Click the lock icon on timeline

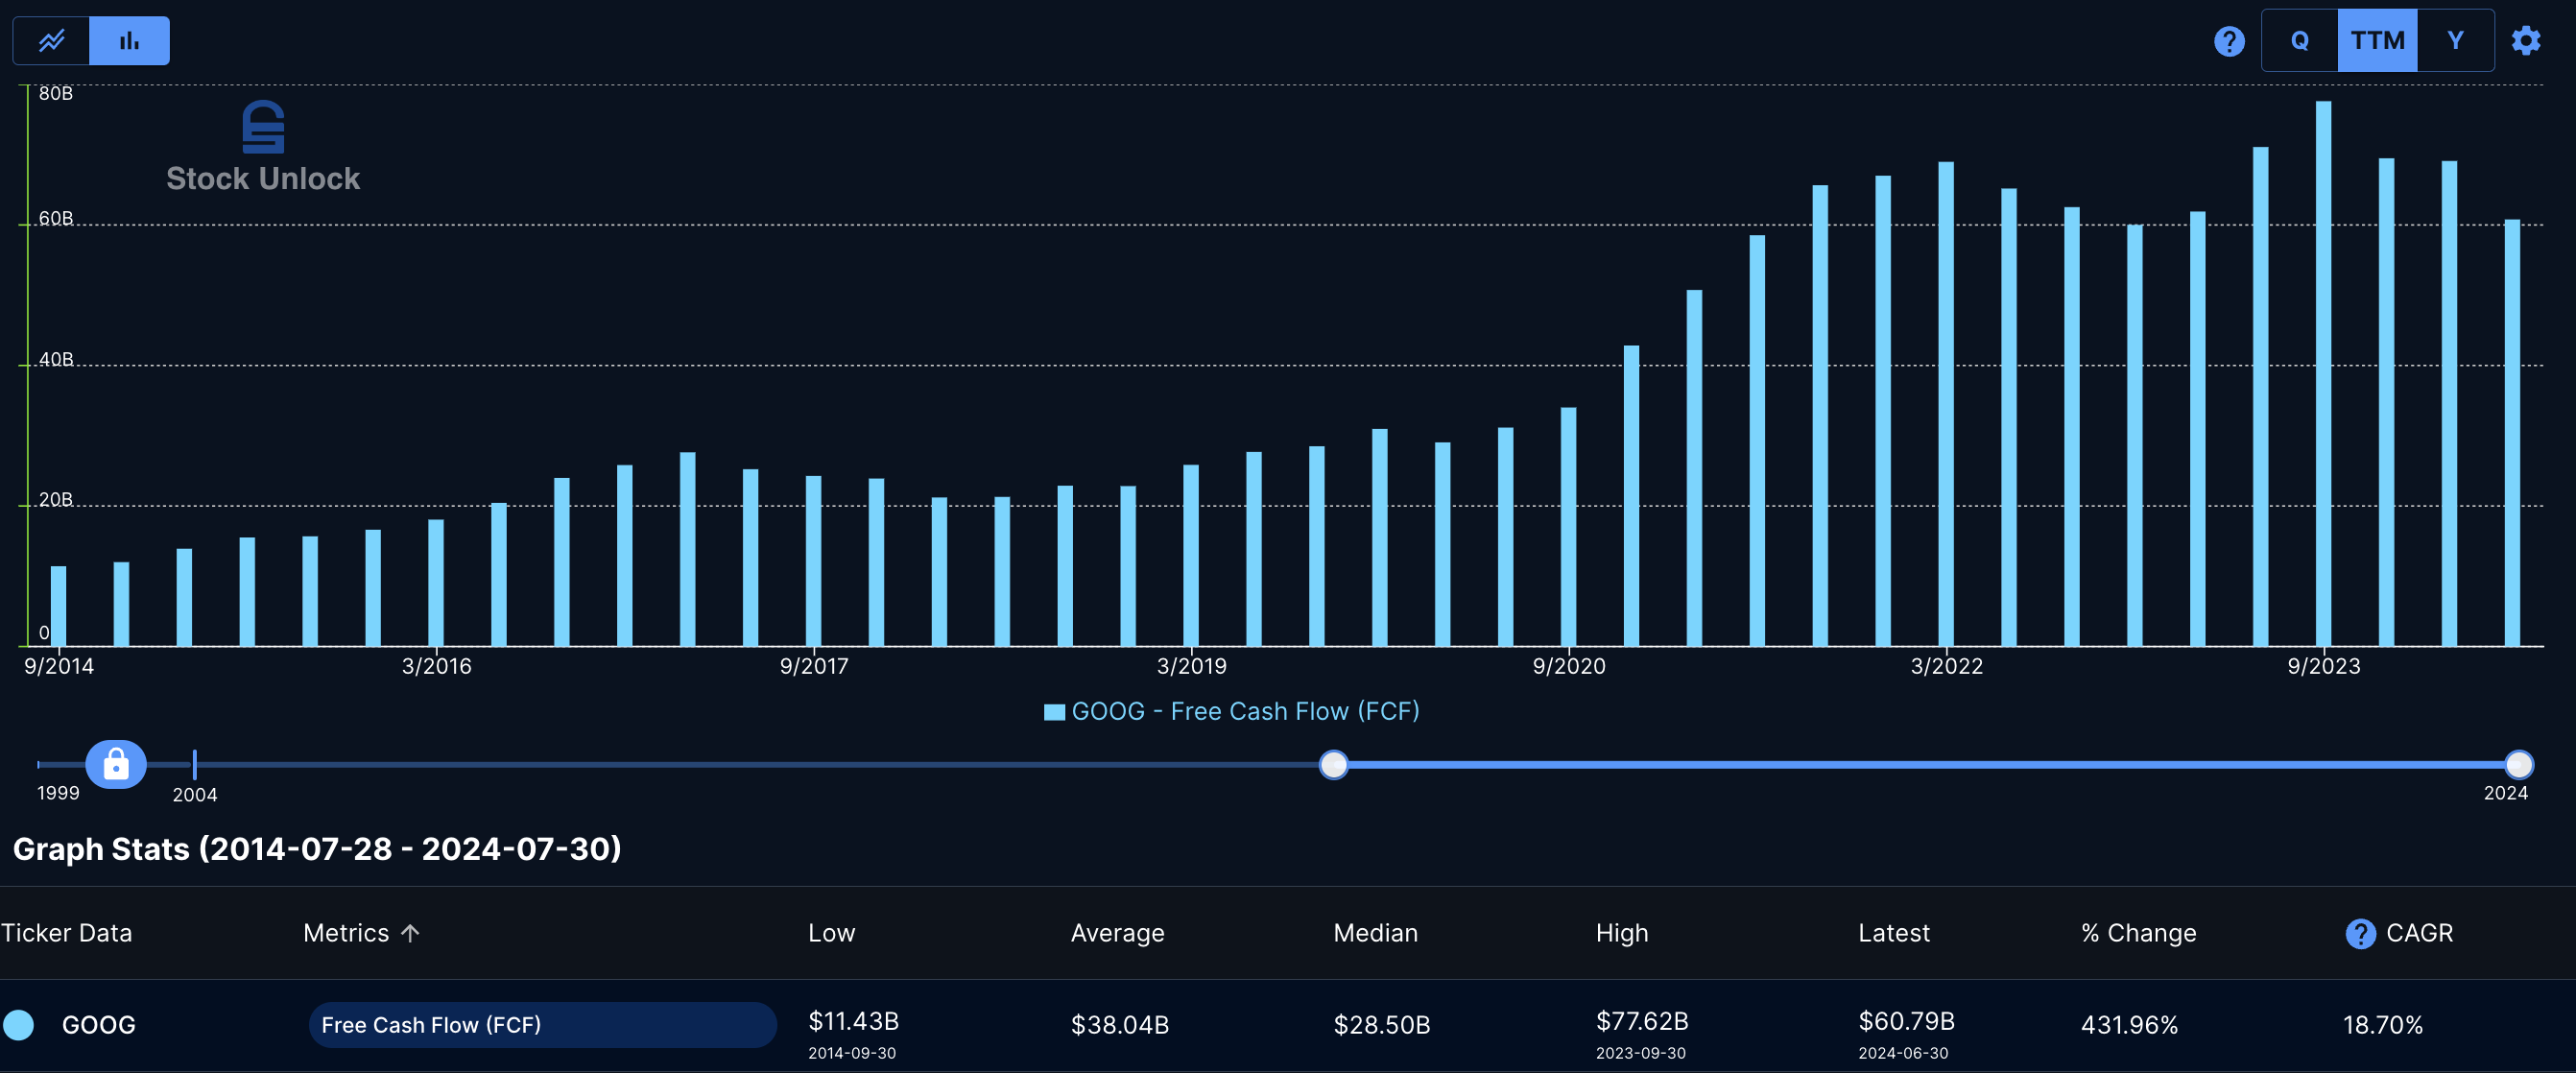point(116,765)
